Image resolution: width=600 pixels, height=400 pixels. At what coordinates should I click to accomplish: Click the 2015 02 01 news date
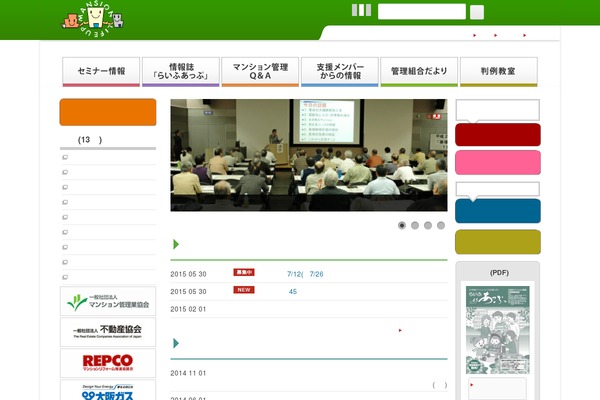188,309
